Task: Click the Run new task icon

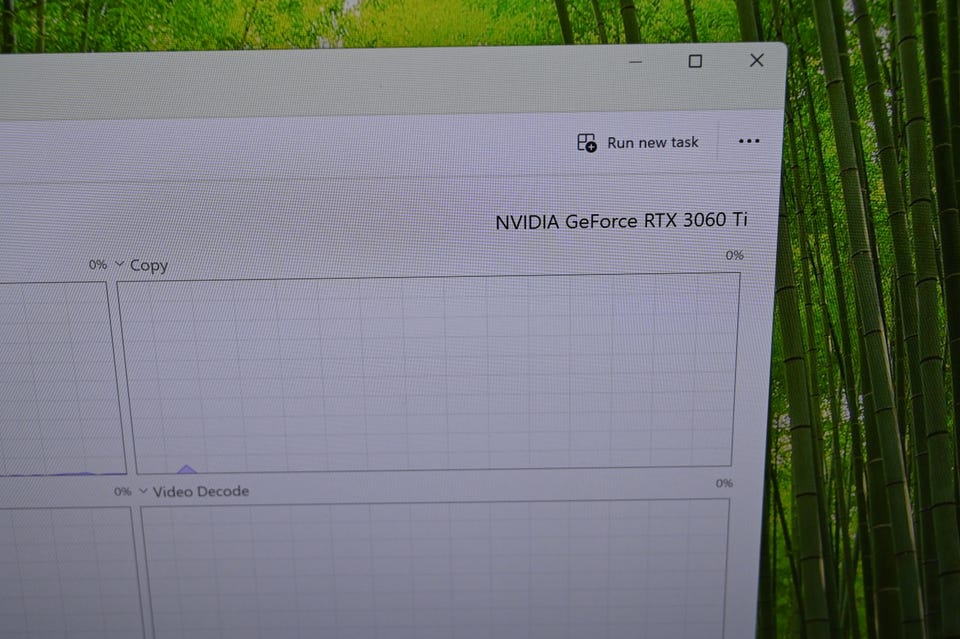Action: (587, 143)
